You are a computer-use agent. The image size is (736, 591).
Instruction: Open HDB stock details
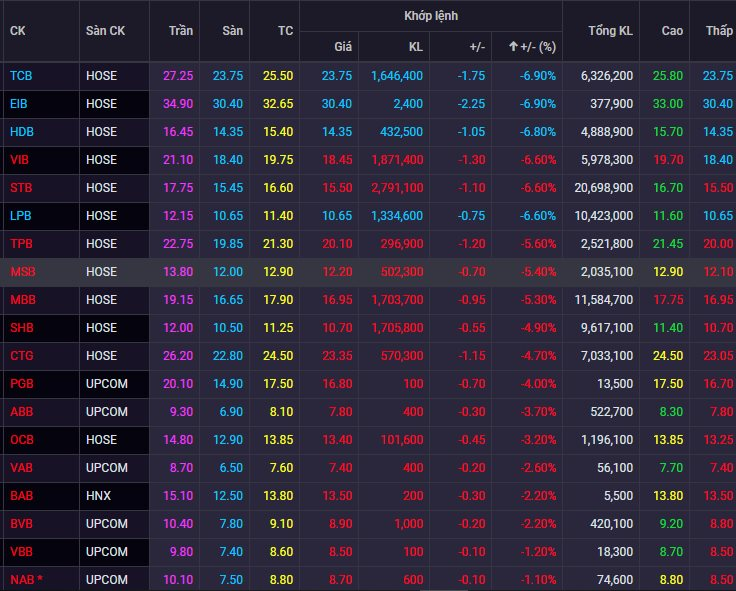click(x=21, y=131)
